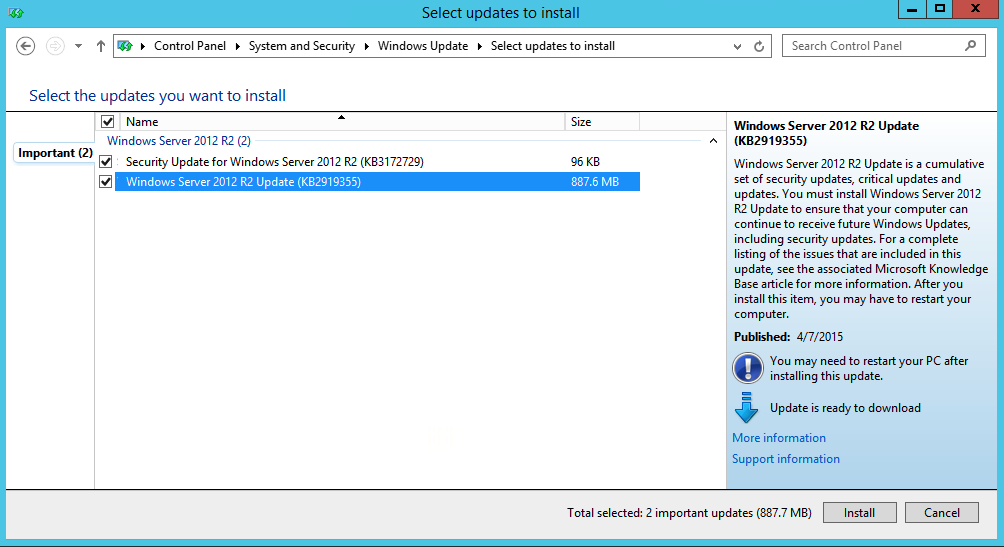1004x547 pixels.
Task: Sort updates by Name column
Action: pyautogui.click(x=341, y=122)
